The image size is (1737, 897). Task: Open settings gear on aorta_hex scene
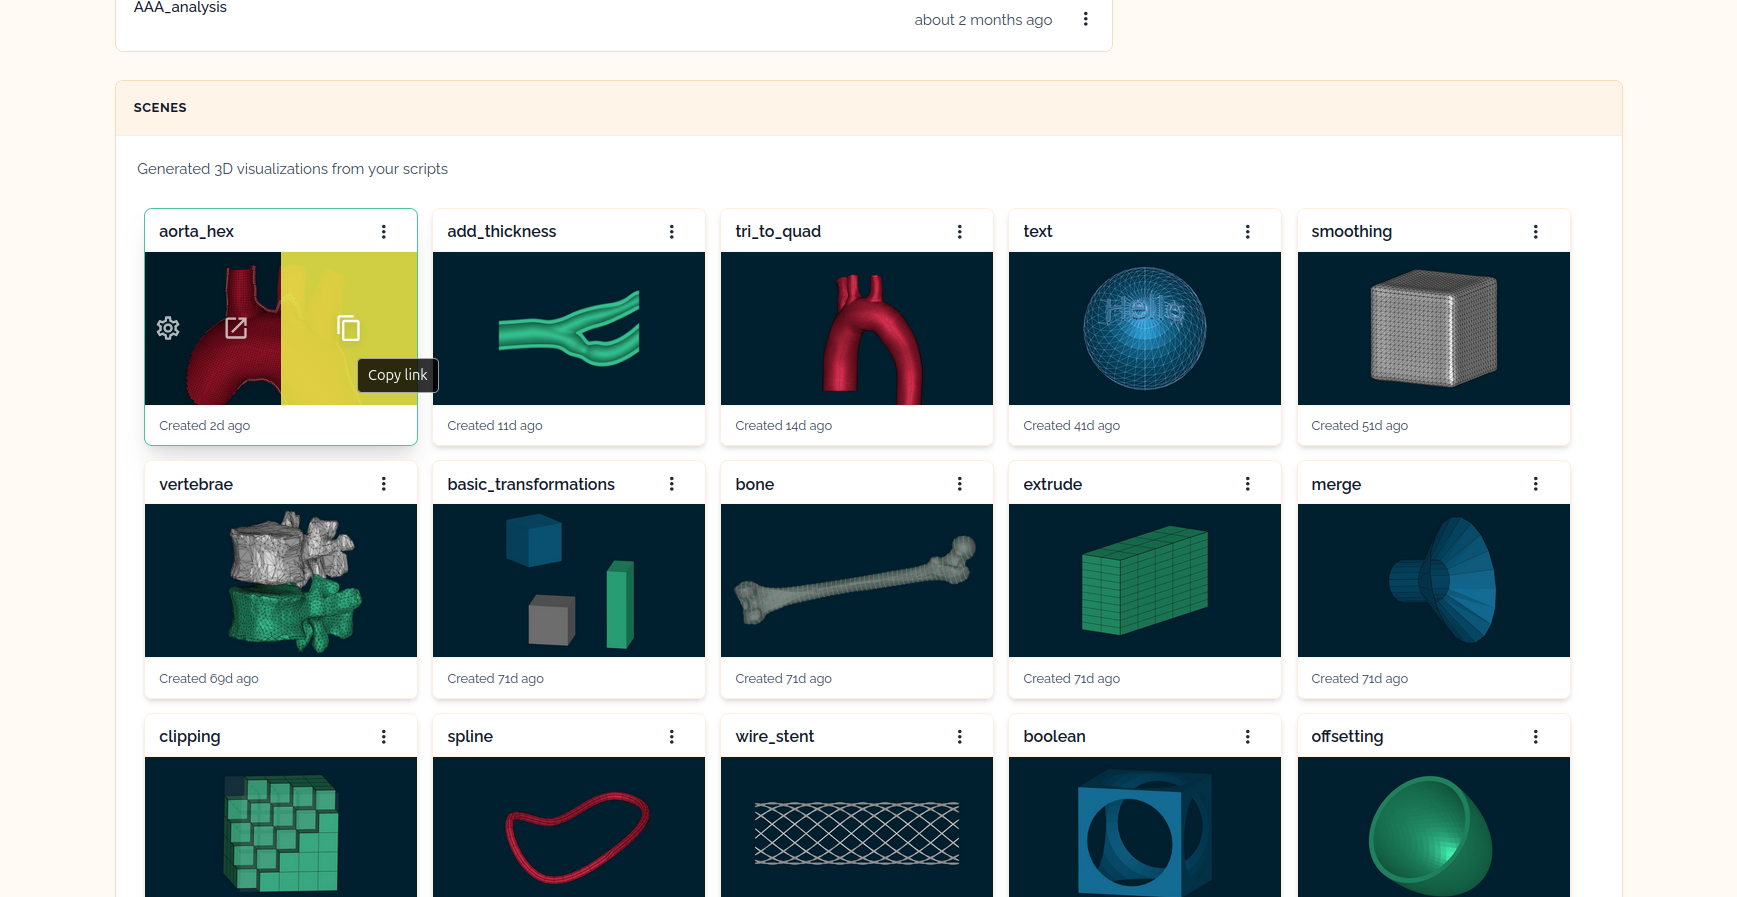click(168, 328)
